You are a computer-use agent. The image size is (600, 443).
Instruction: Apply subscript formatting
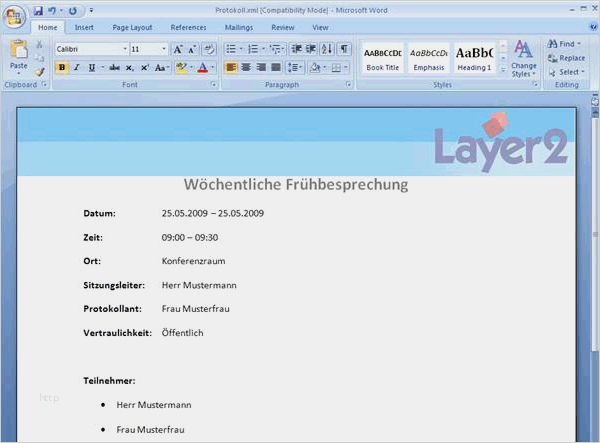130,68
